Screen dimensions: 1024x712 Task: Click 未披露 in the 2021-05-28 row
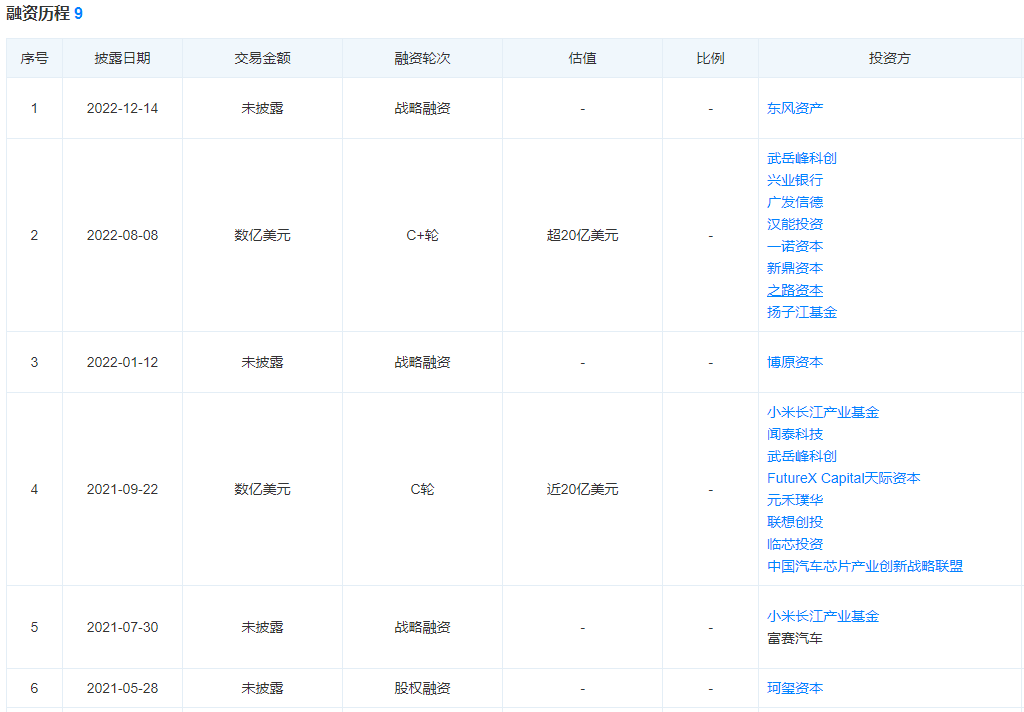[x=263, y=688]
